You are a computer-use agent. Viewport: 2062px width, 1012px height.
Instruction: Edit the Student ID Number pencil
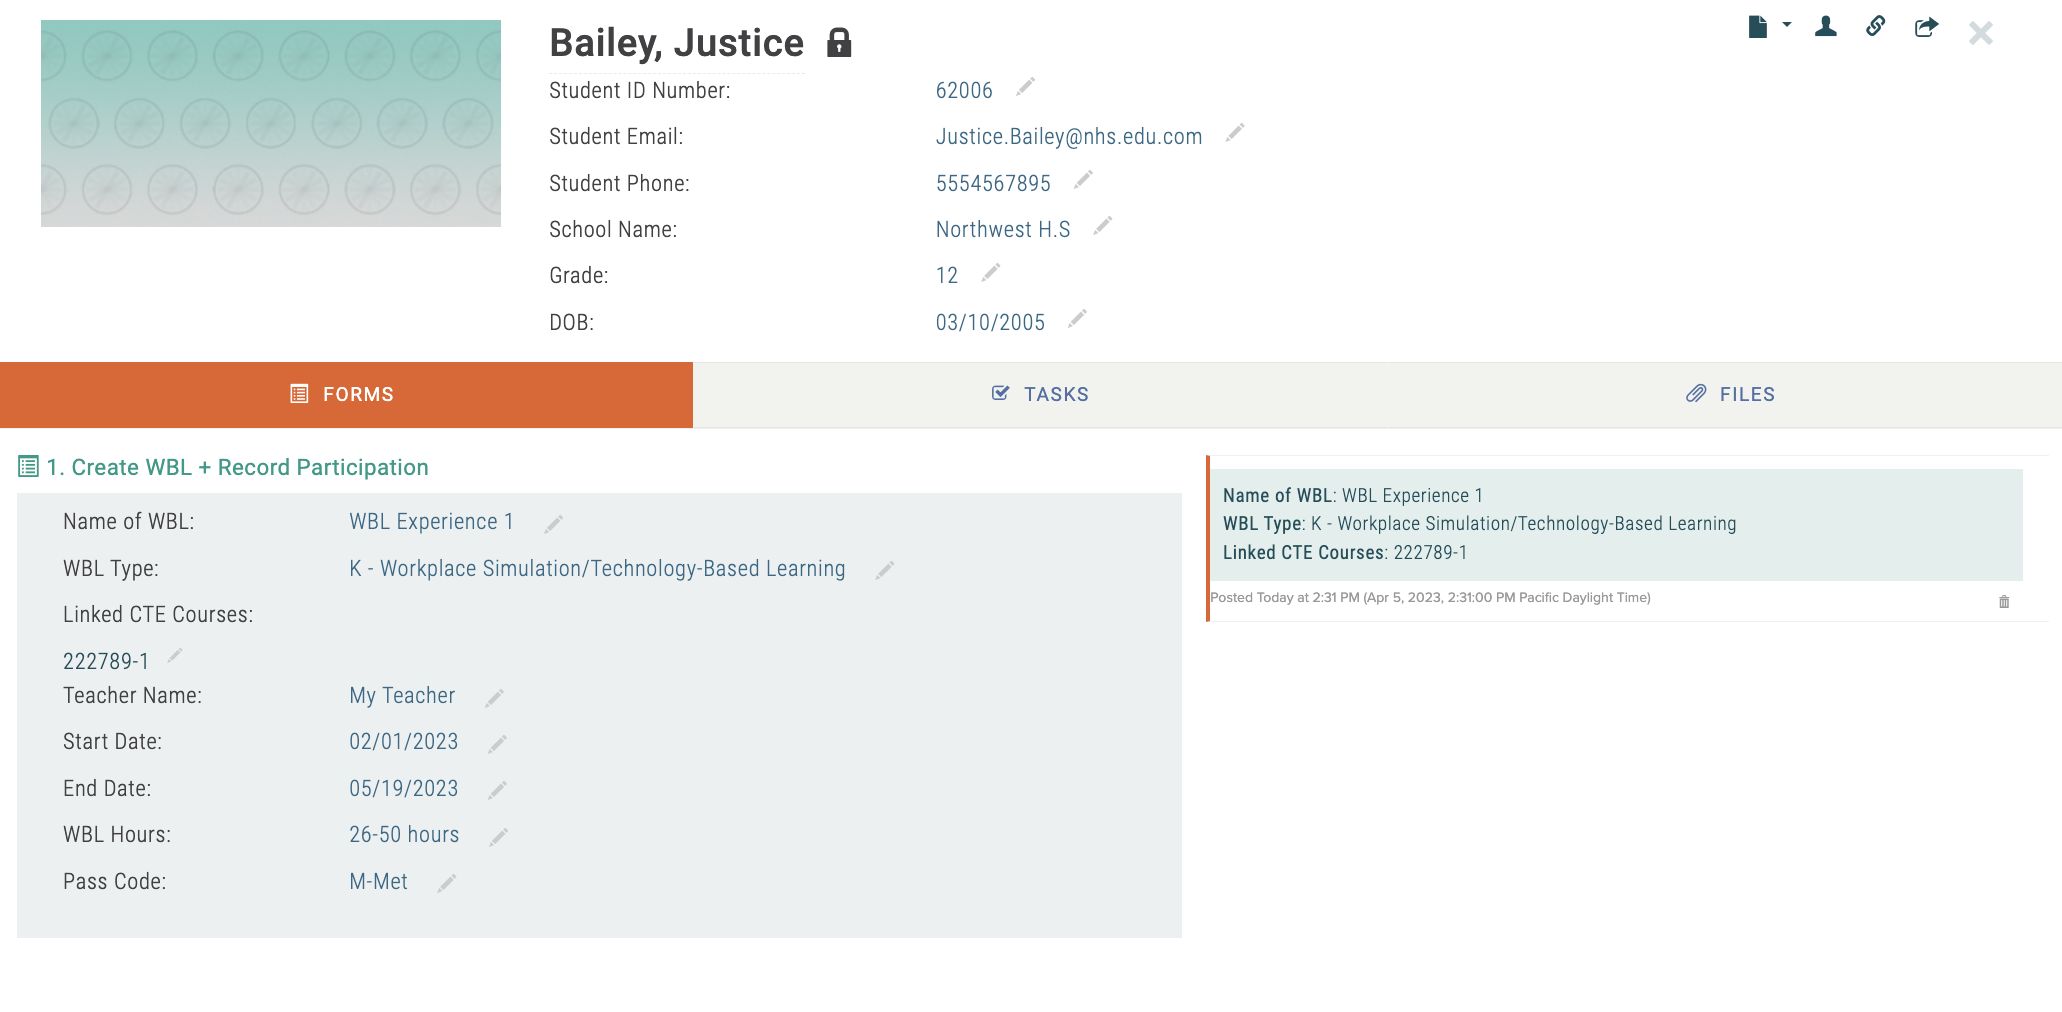tap(1025, 87)
